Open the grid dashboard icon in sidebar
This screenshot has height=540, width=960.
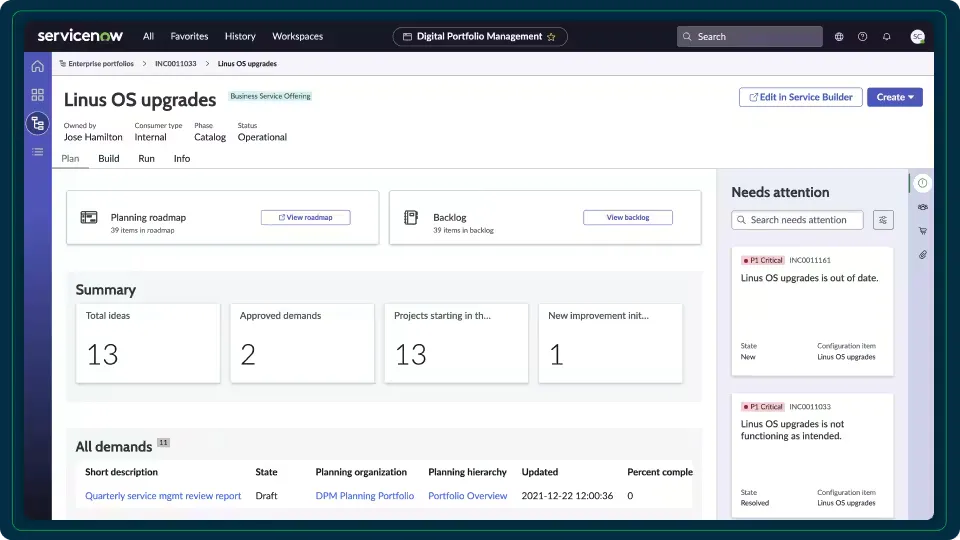pyautogui.click(x=37, y=95)
